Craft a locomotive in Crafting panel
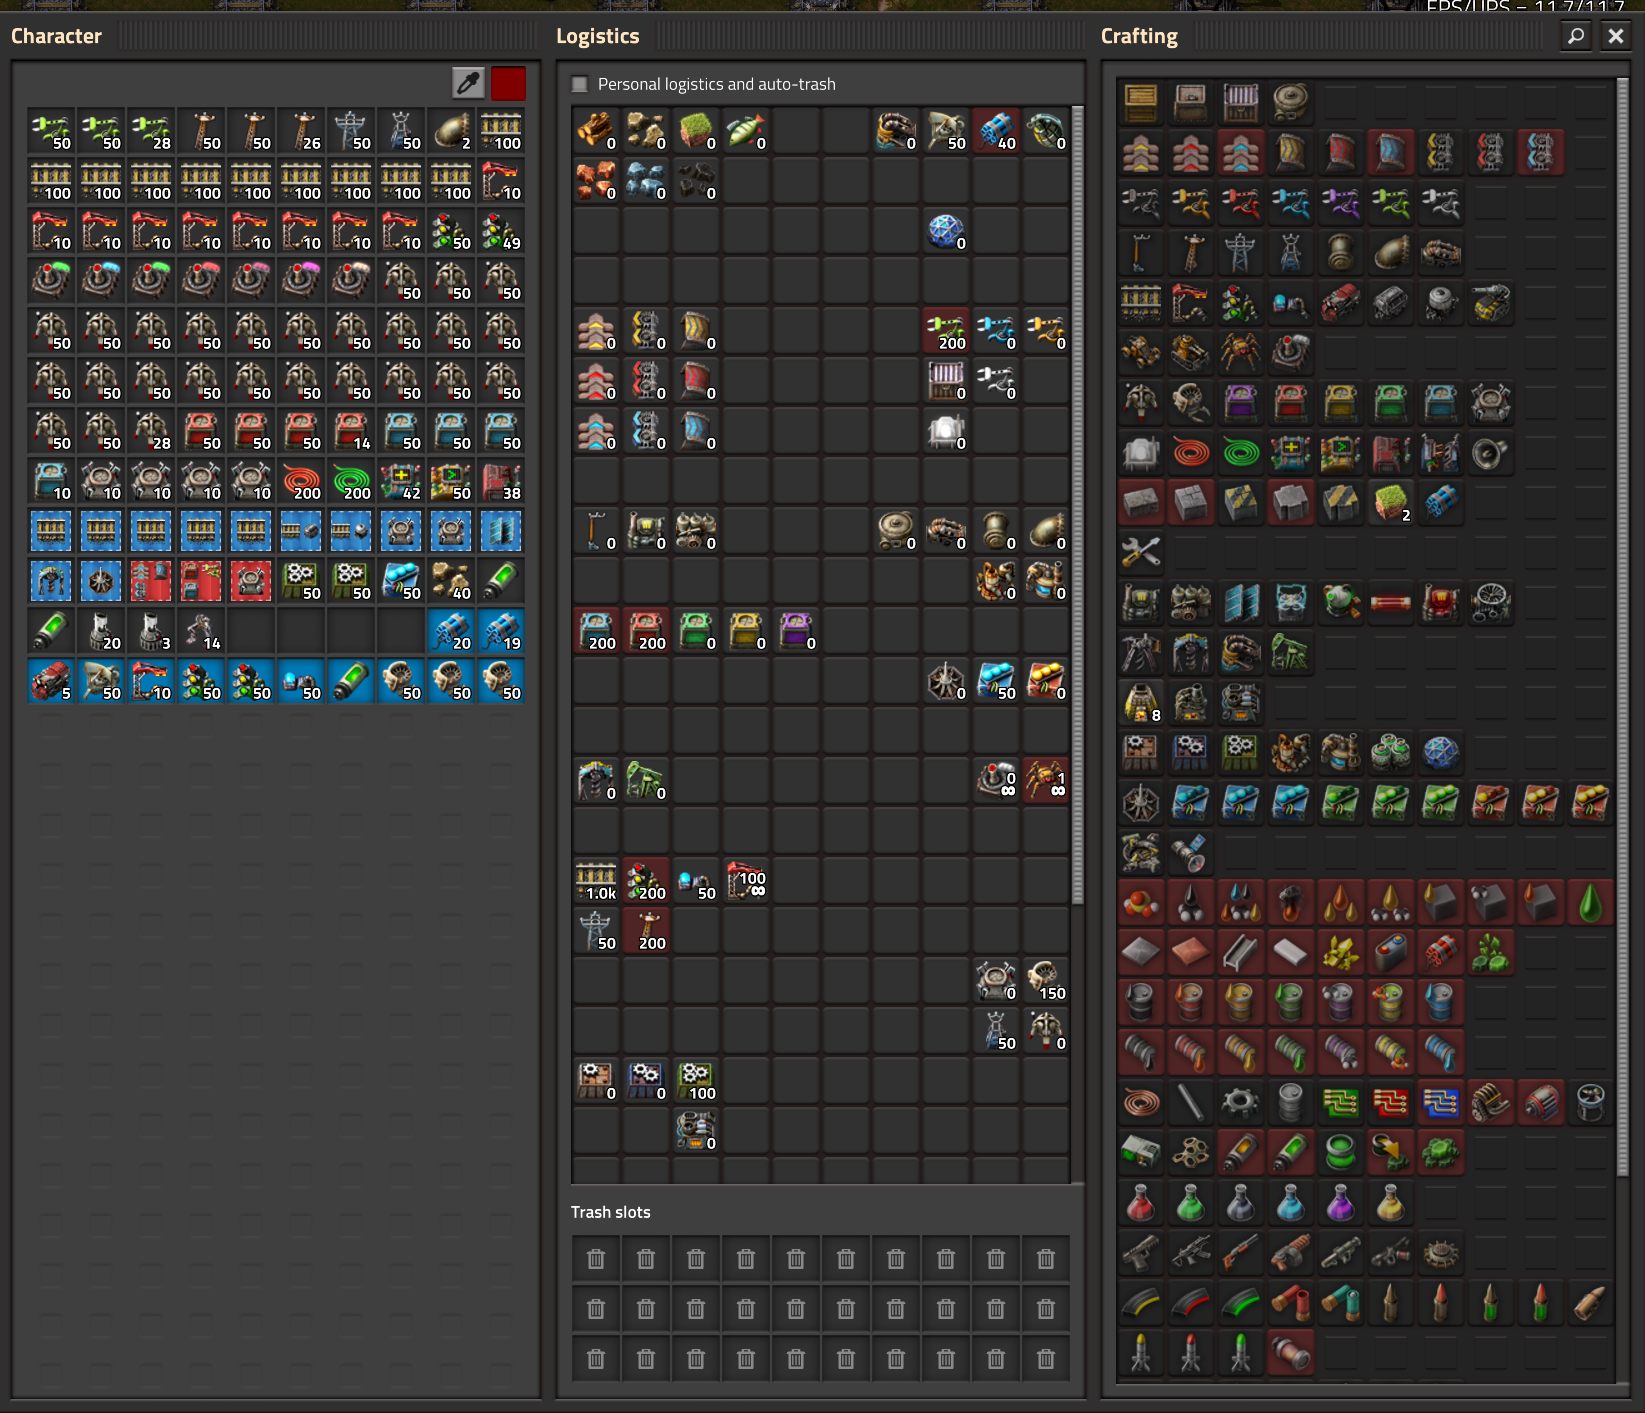The width and height of the screenshot is (1645, 1413). [1341, 302]
